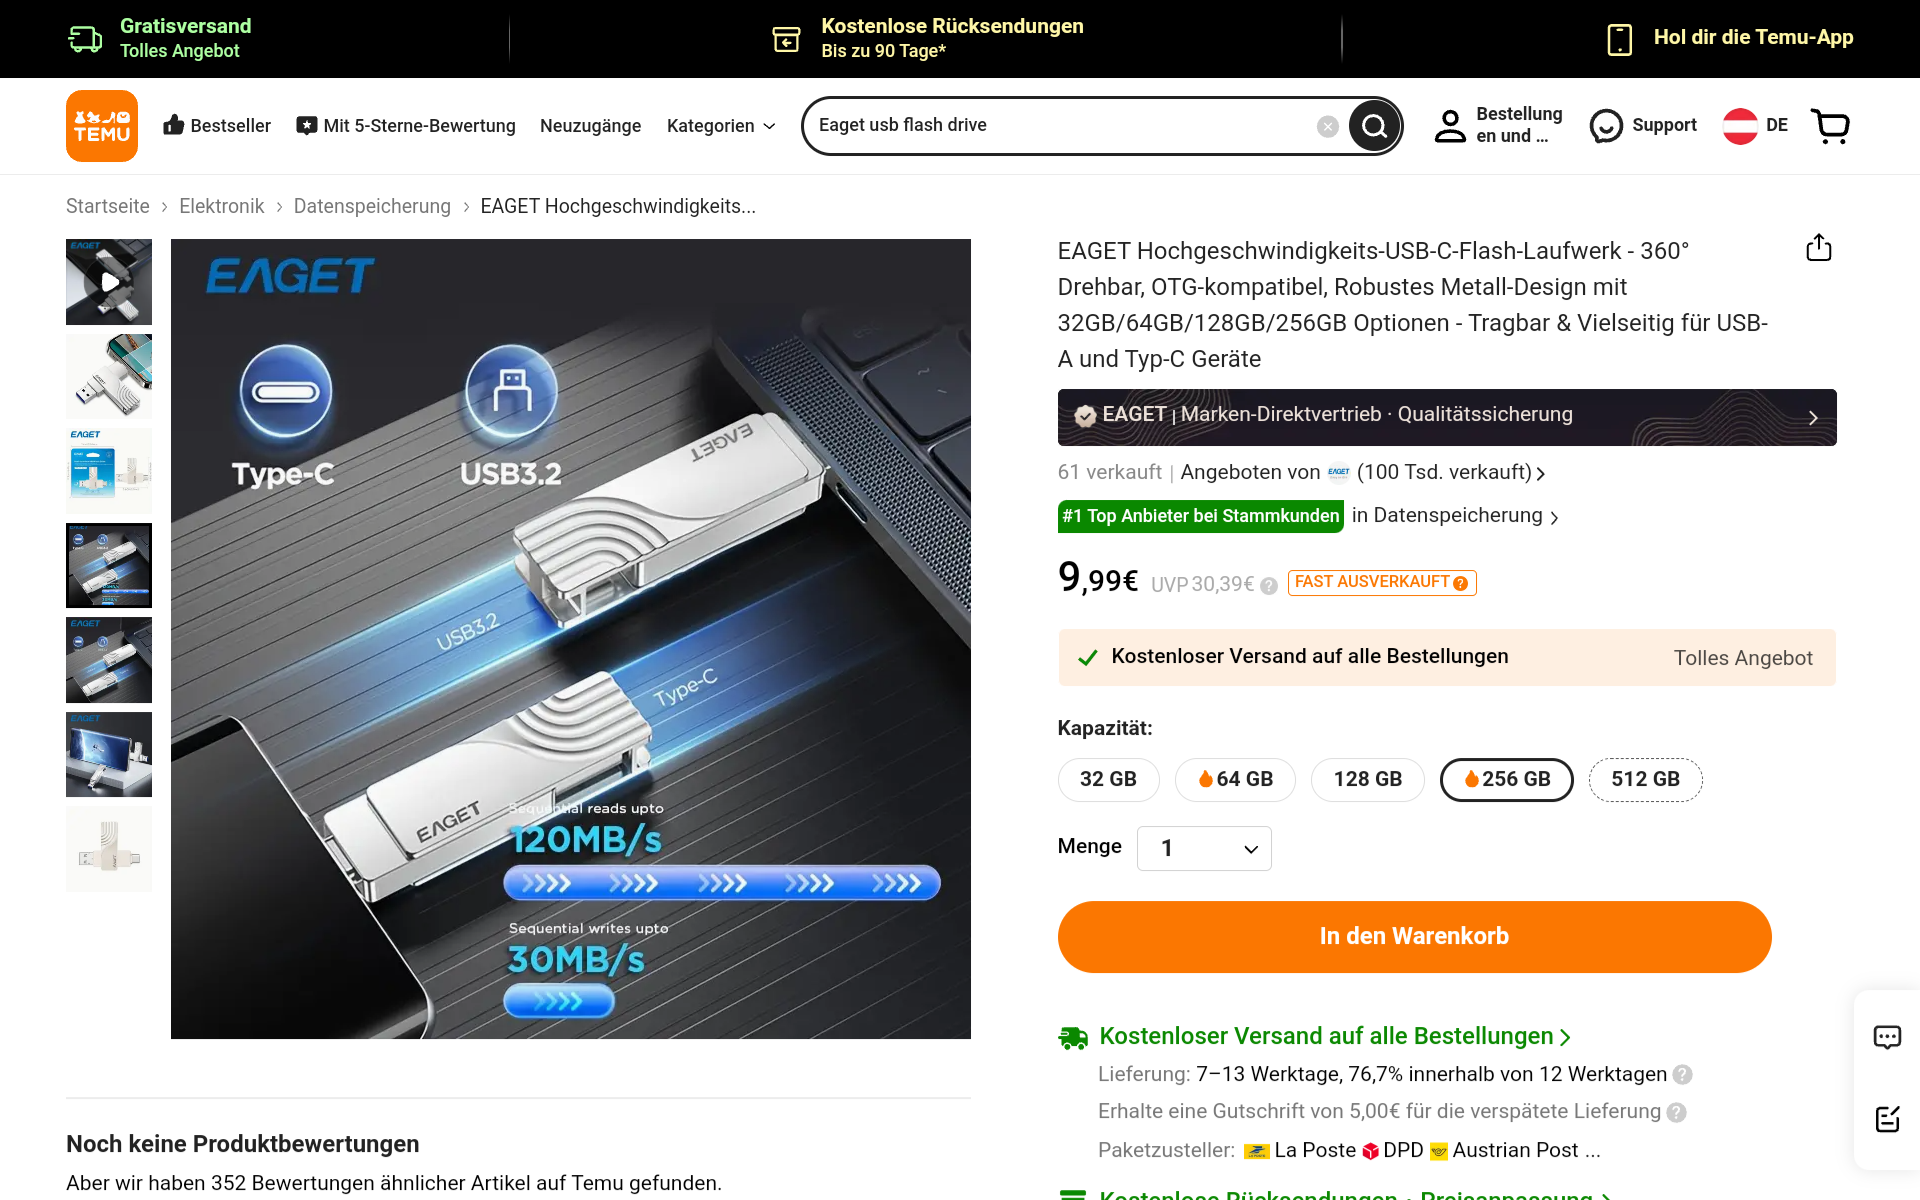The height and width of the screenshot is (1200, 1920).
Task: Select the 128 GB capacity option
Action: tap(1367, 780)
